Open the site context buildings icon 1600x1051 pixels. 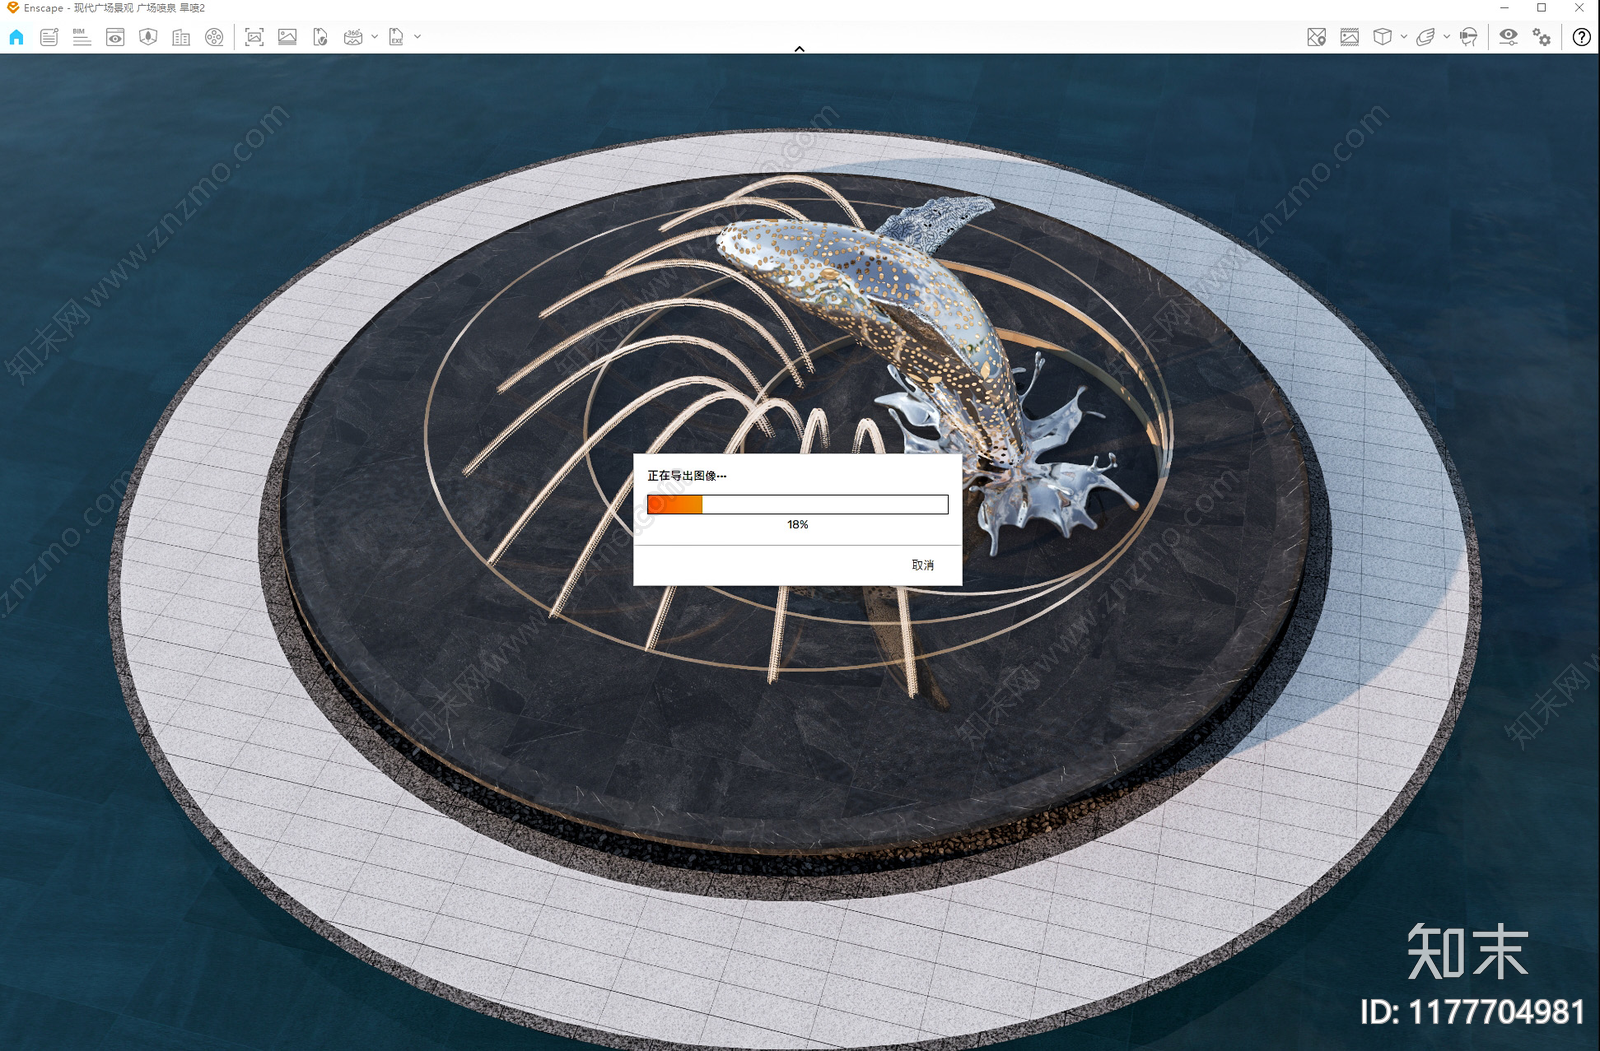pos(181,37)
